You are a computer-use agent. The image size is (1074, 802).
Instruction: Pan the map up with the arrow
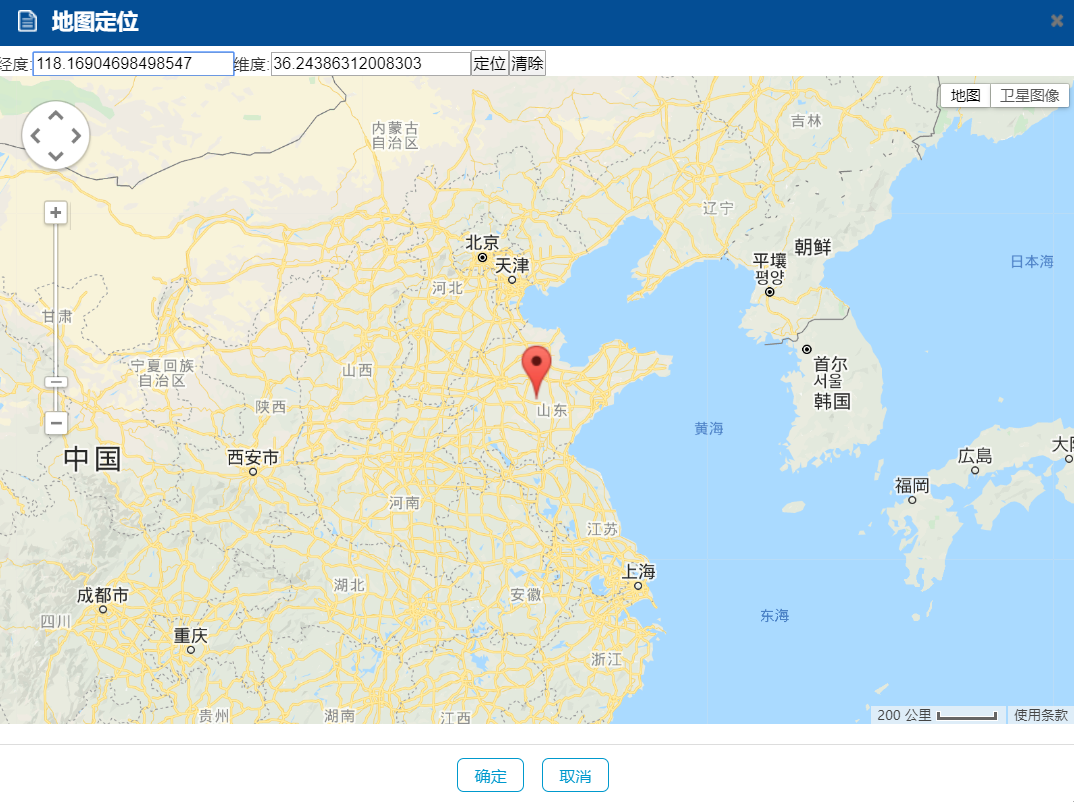pos(55,116)
